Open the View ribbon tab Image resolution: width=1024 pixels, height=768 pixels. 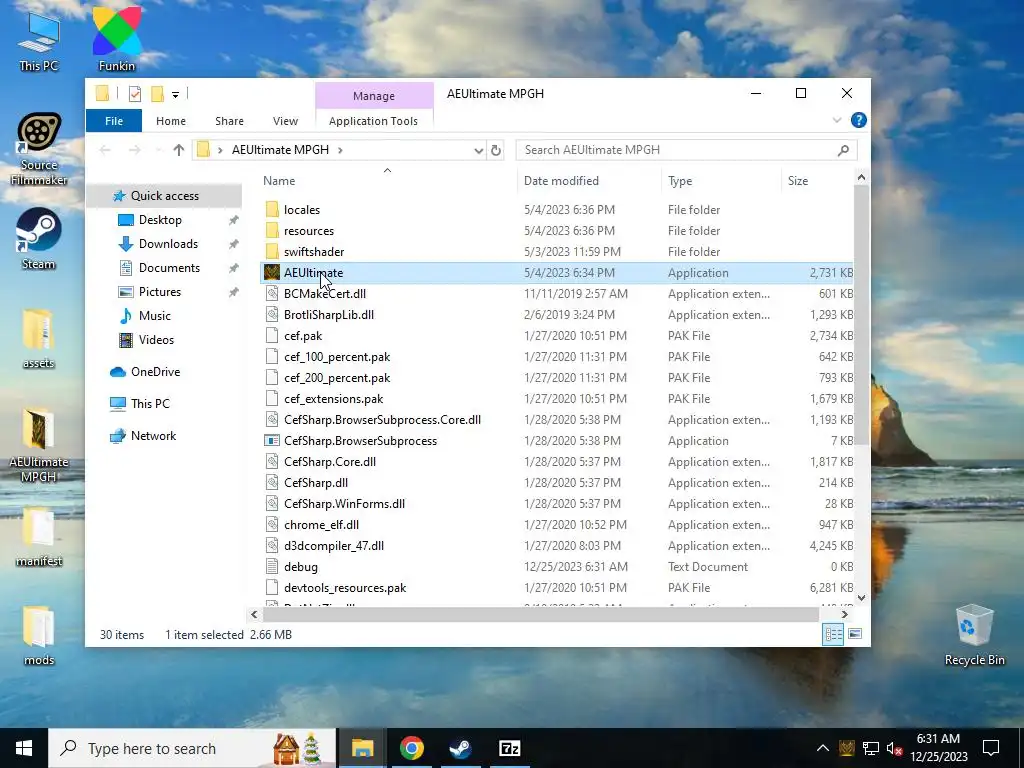(x=285, y=121)
